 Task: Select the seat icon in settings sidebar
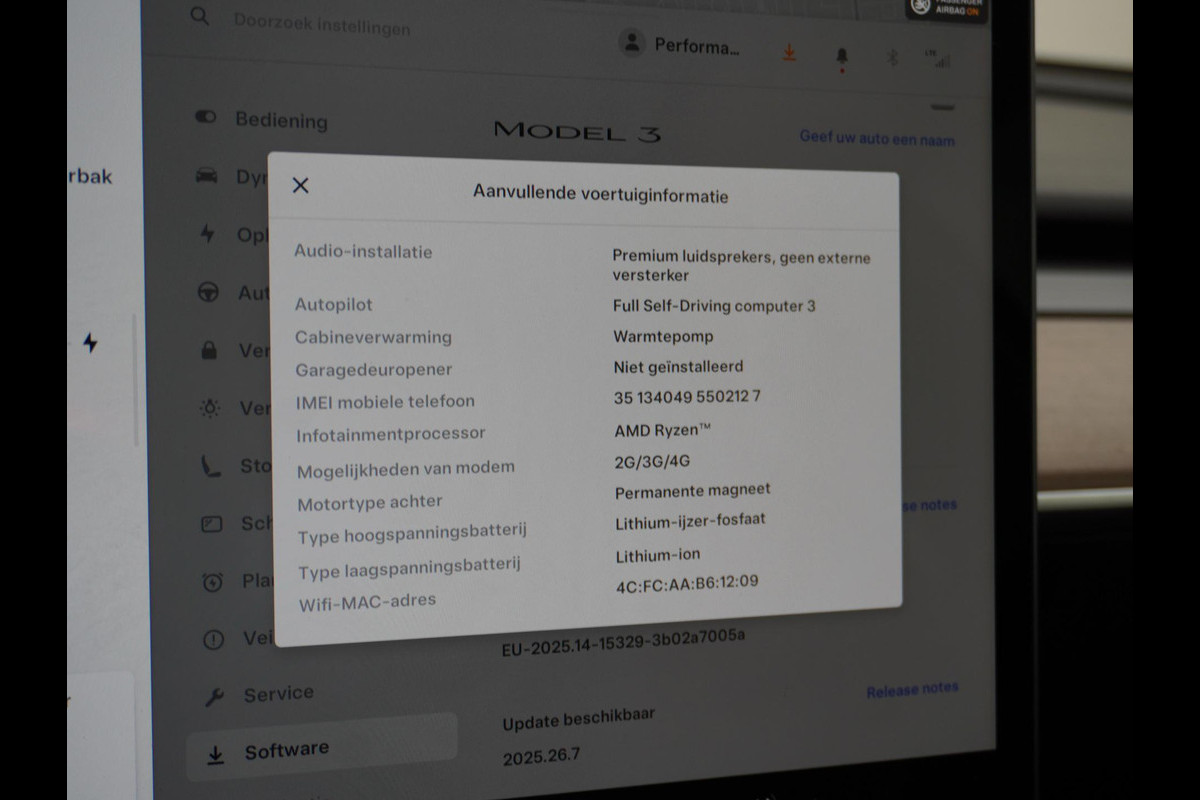point(211,466)
